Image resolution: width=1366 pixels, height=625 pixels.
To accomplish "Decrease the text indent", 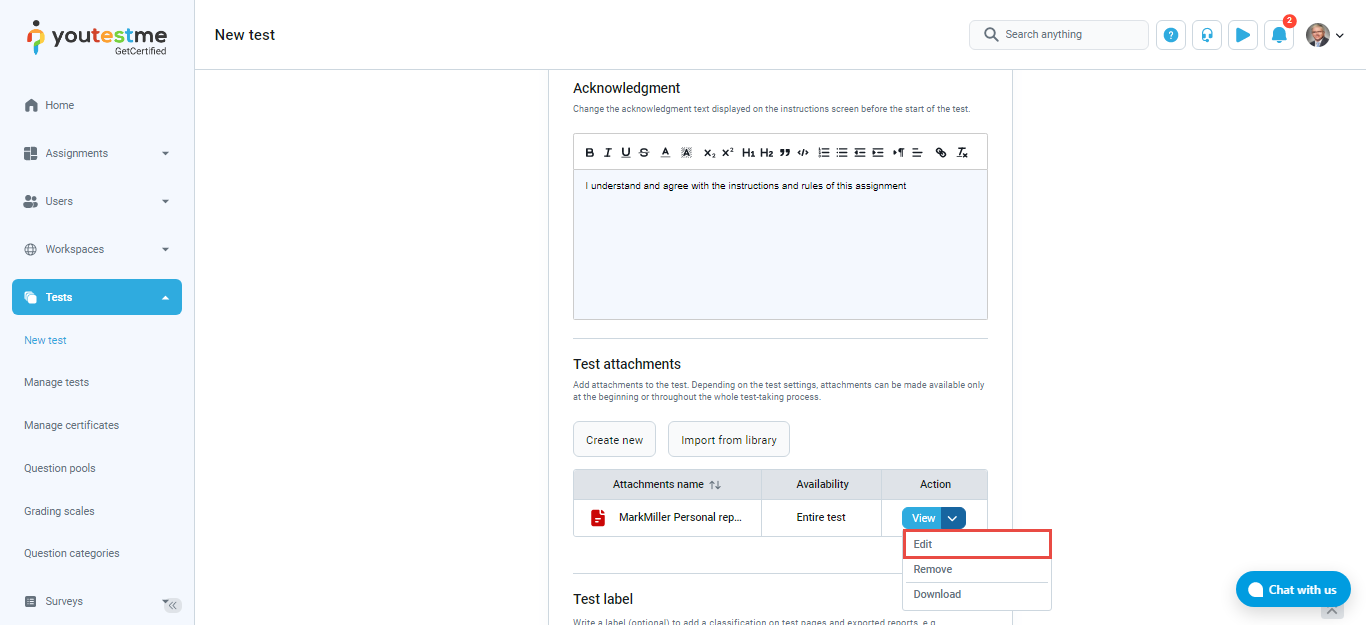I will tap(860, 153).
